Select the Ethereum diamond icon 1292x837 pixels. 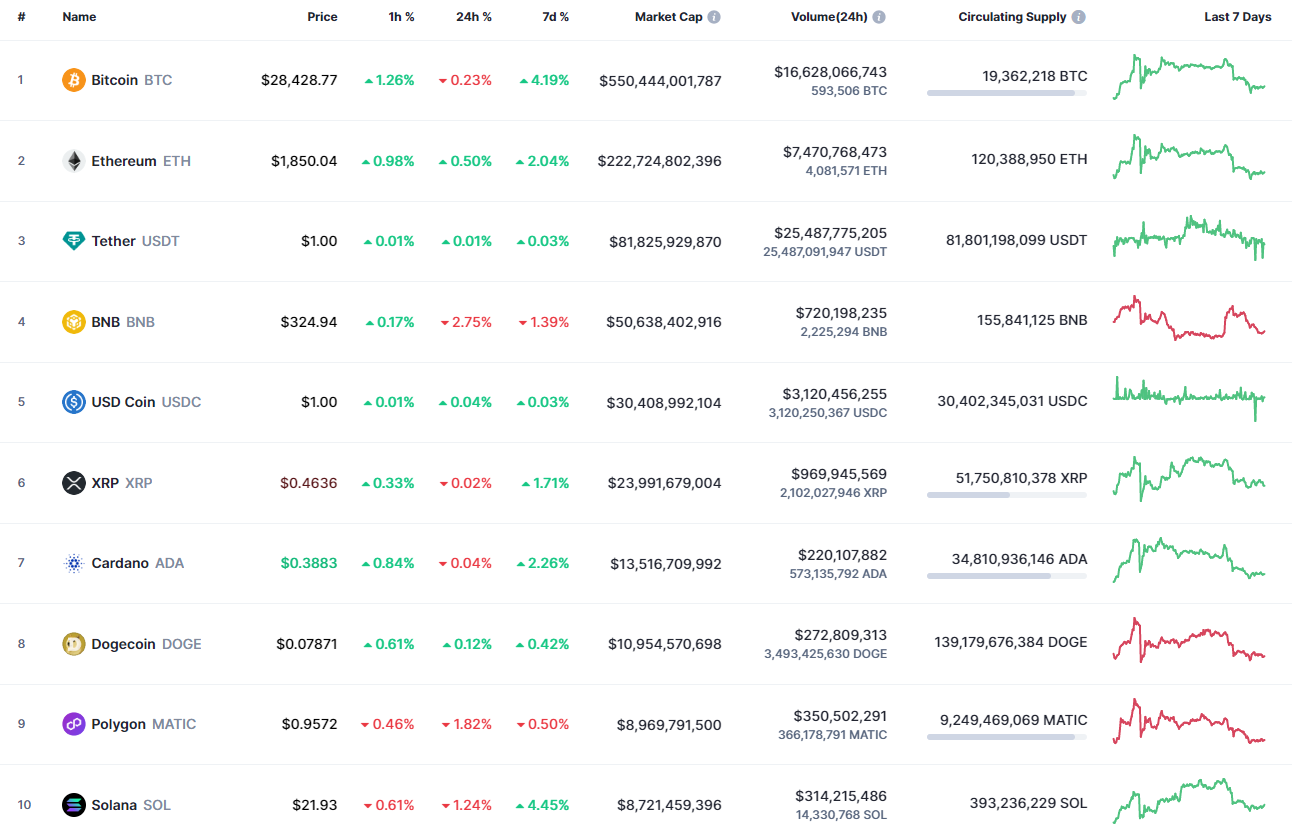click(x=72, y=161)
